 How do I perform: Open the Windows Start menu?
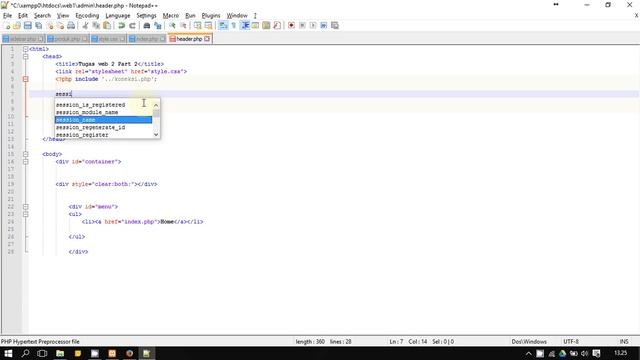point(8,353)
